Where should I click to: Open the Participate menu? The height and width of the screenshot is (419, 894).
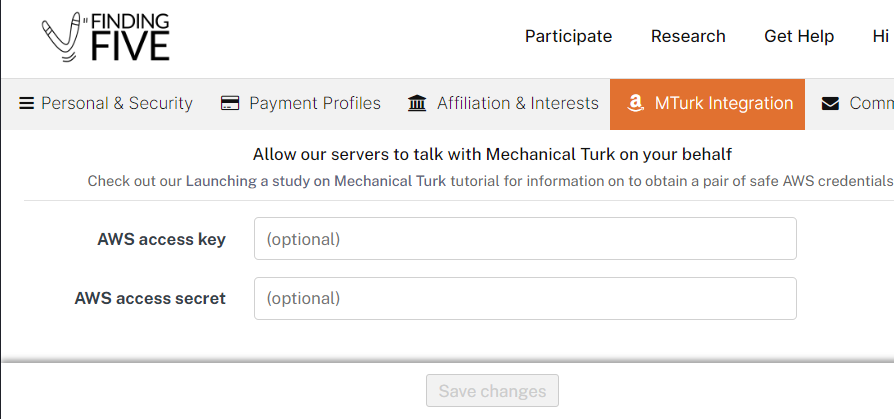(568, 36)
